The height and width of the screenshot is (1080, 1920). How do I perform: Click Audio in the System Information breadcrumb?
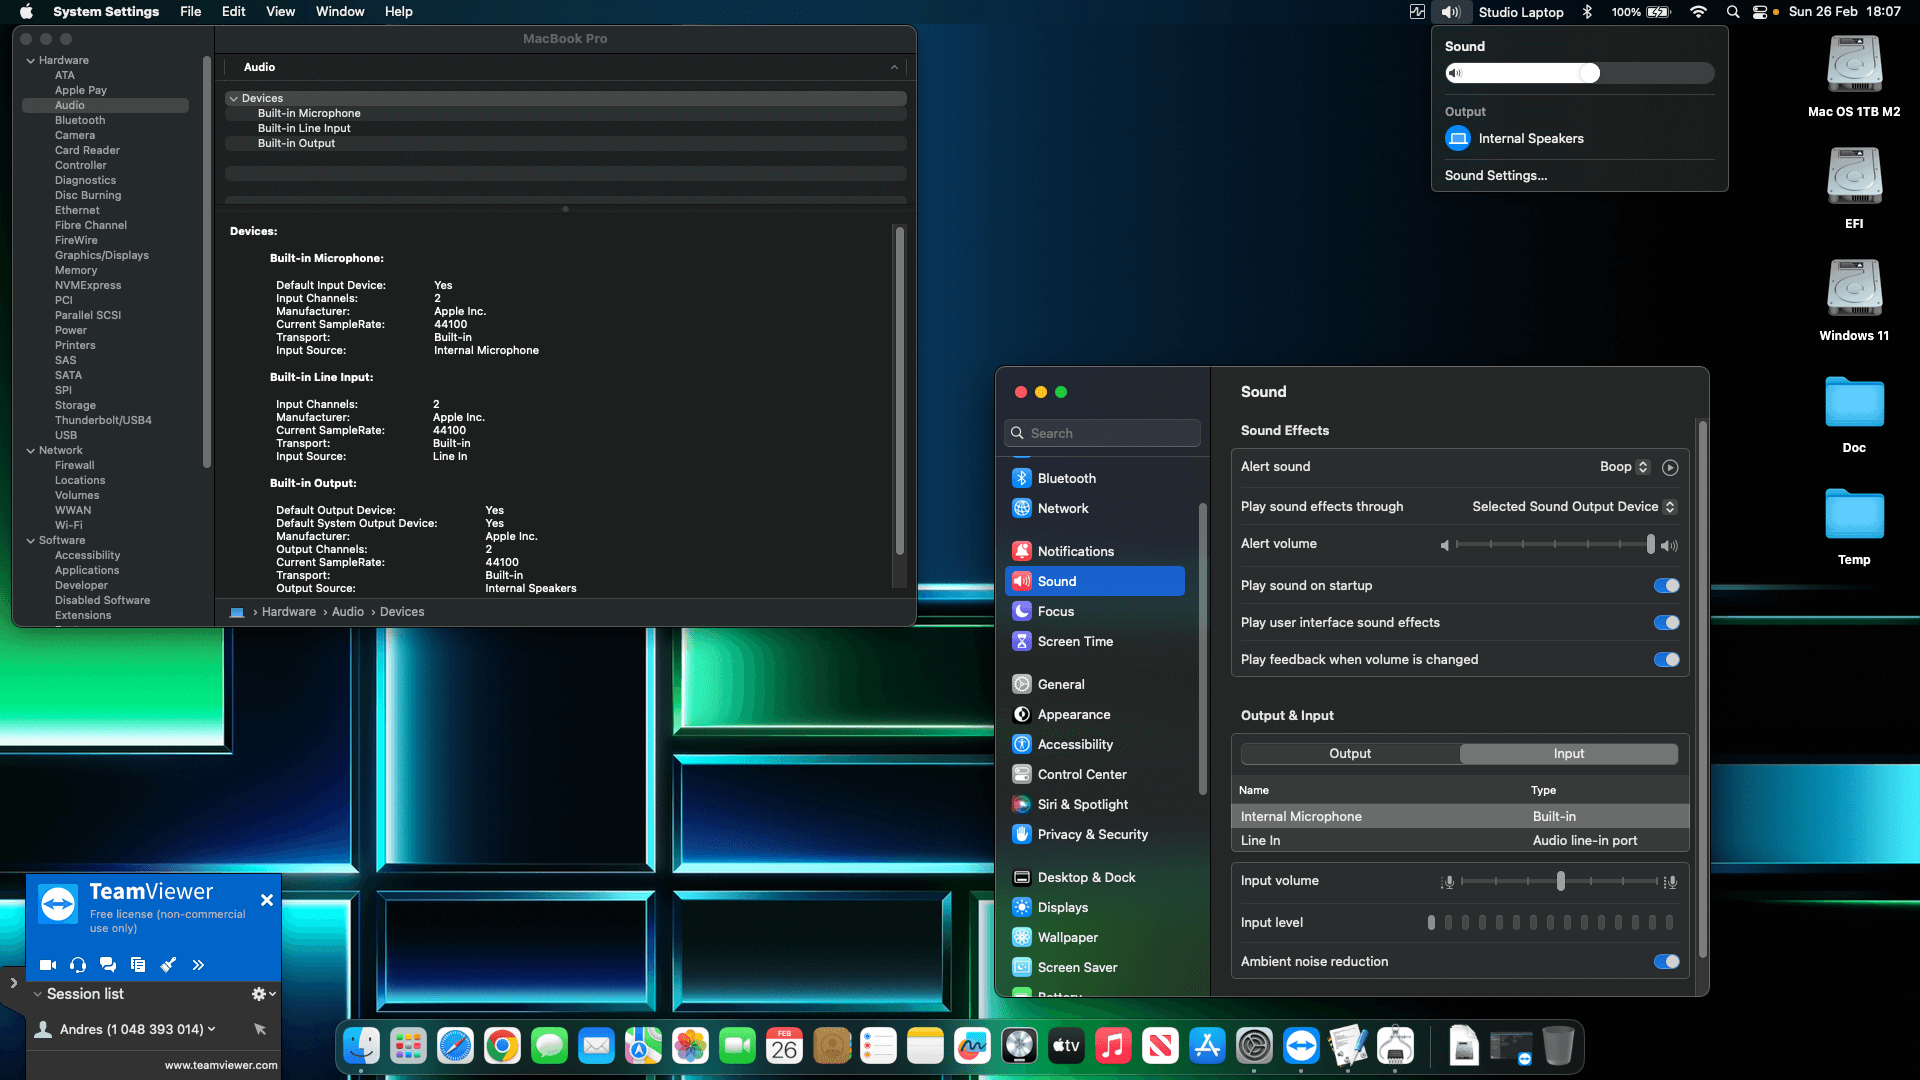[348, 612]
